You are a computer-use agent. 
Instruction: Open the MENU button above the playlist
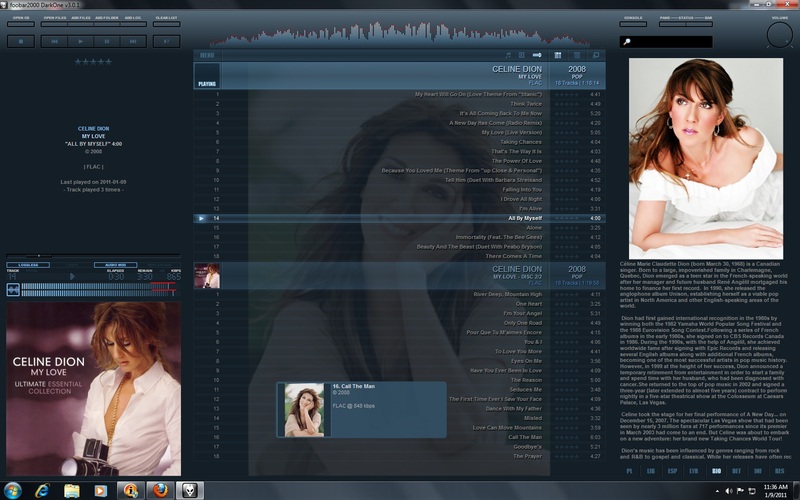207,55
